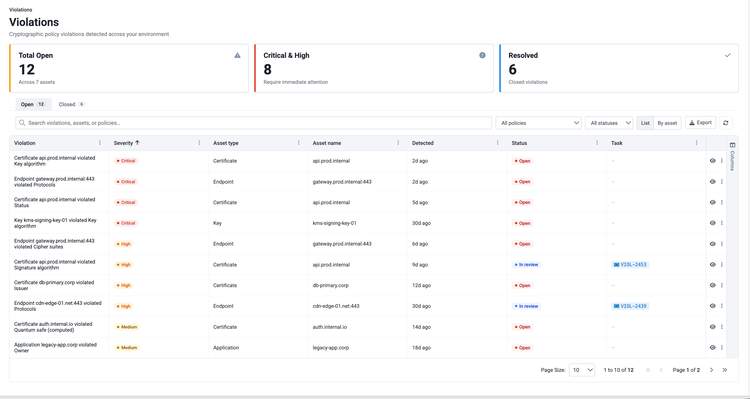750x399 pixels.
Task: Open Asset name column menu
Action: [398, 143]
